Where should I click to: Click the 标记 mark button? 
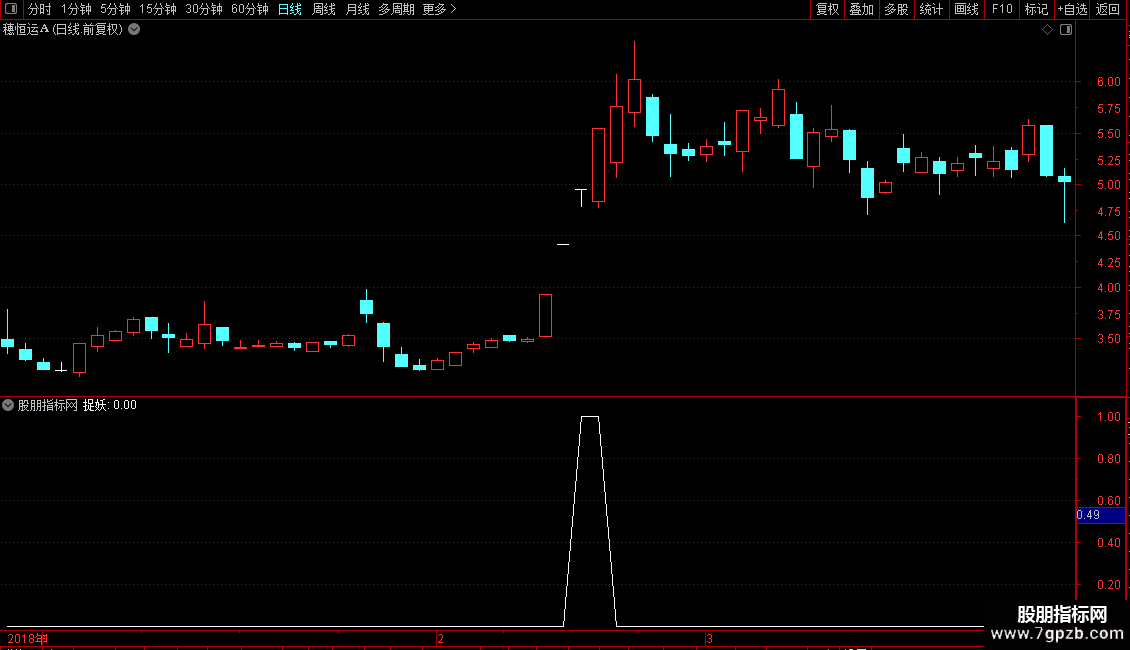(x=1036, y=9)
